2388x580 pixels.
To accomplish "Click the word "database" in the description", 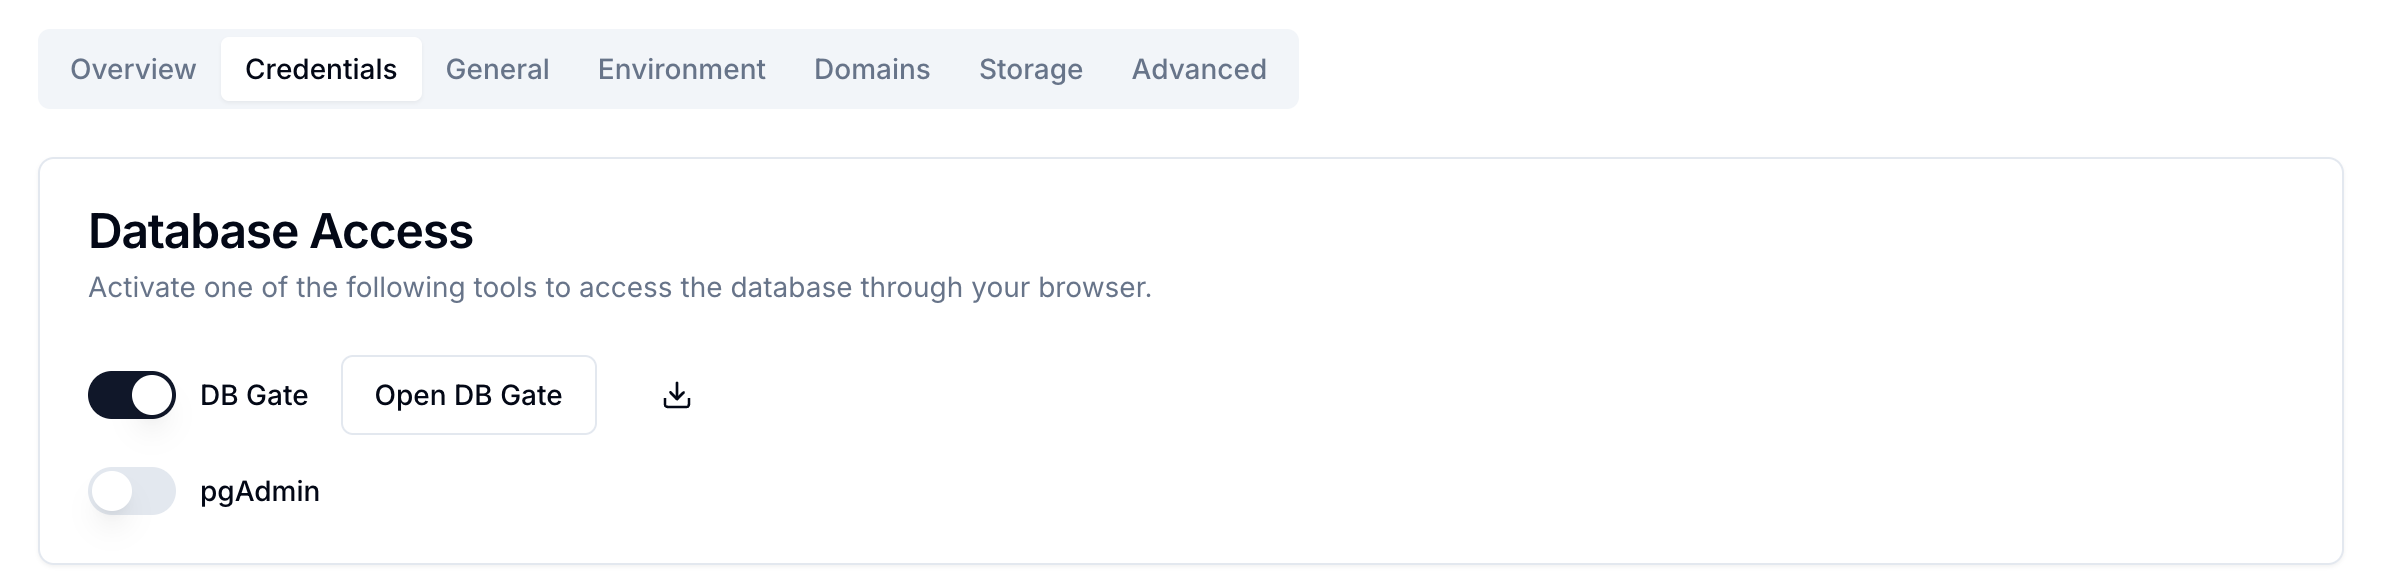I will (791, 287).
